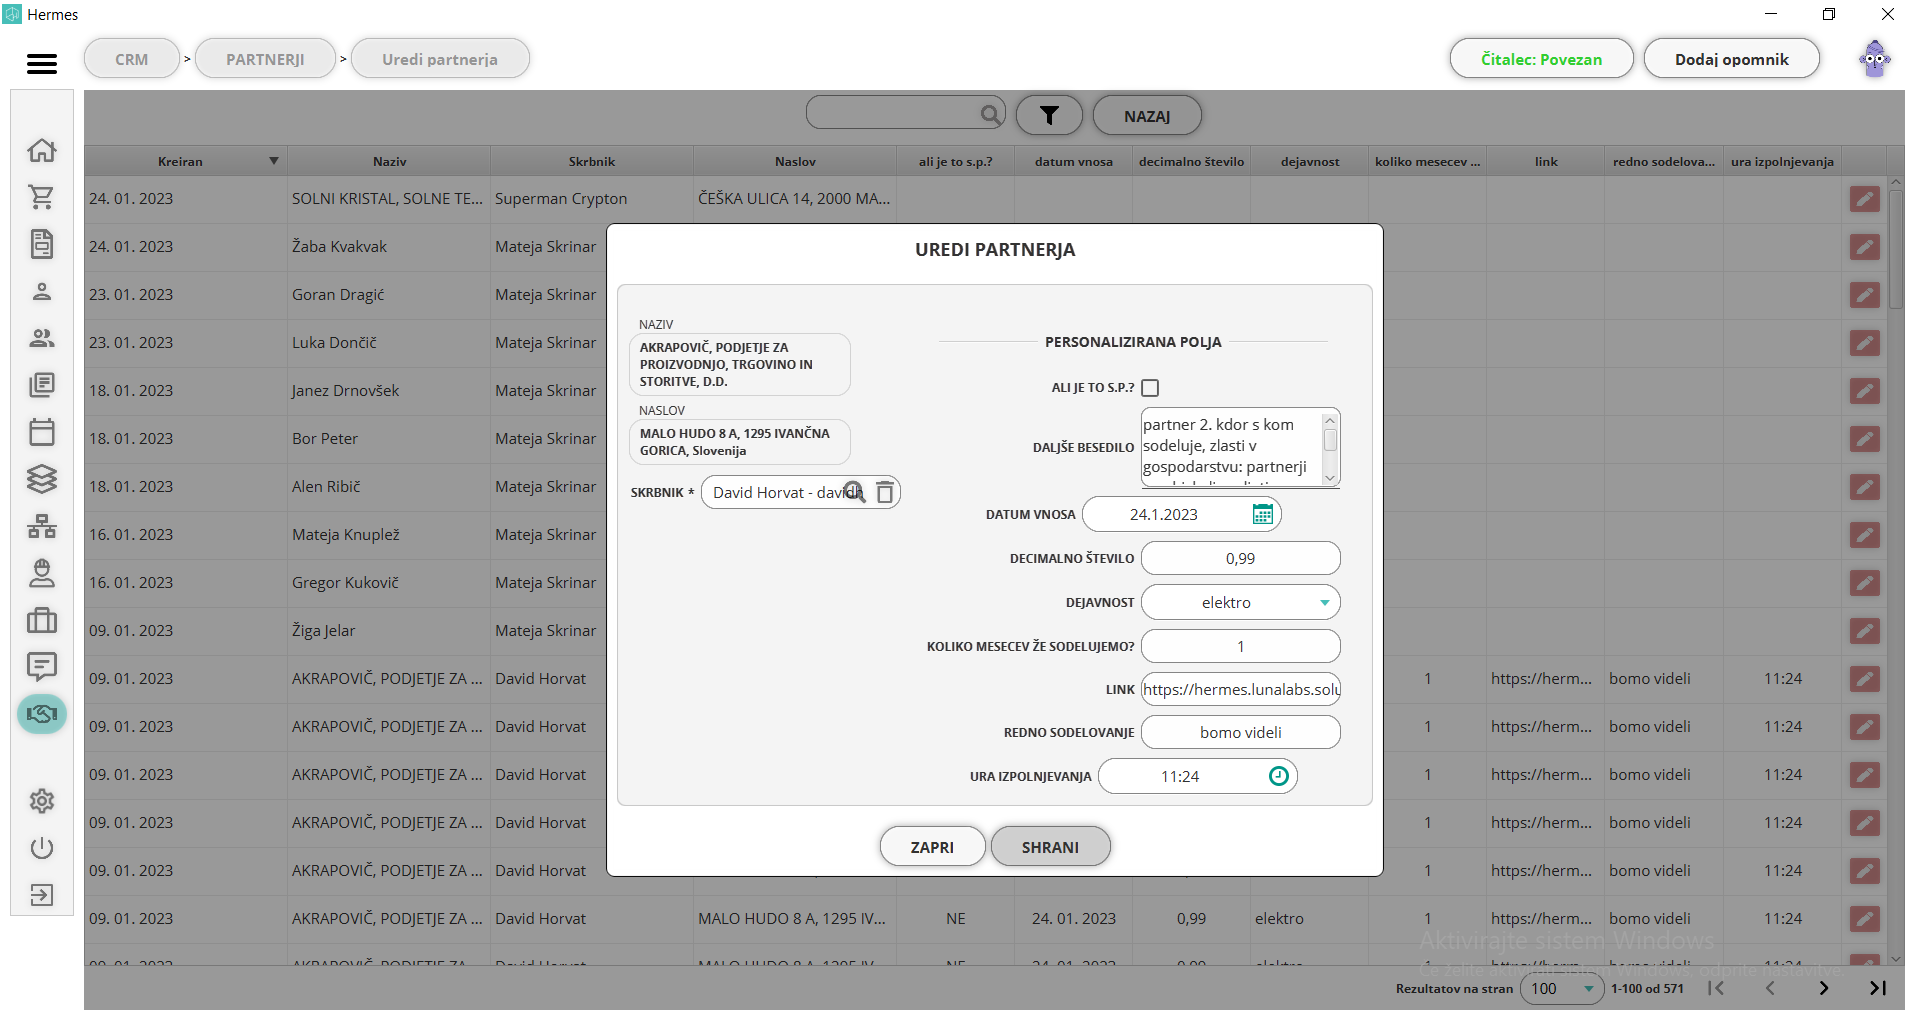Viewport: 1918px width, 1027px height.
Task: Click the NAZAJ button
Action: pos(1147,115)
